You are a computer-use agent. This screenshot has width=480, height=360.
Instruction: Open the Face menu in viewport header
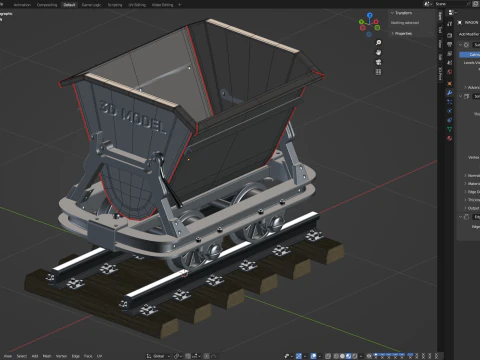(x=88, y=356)
